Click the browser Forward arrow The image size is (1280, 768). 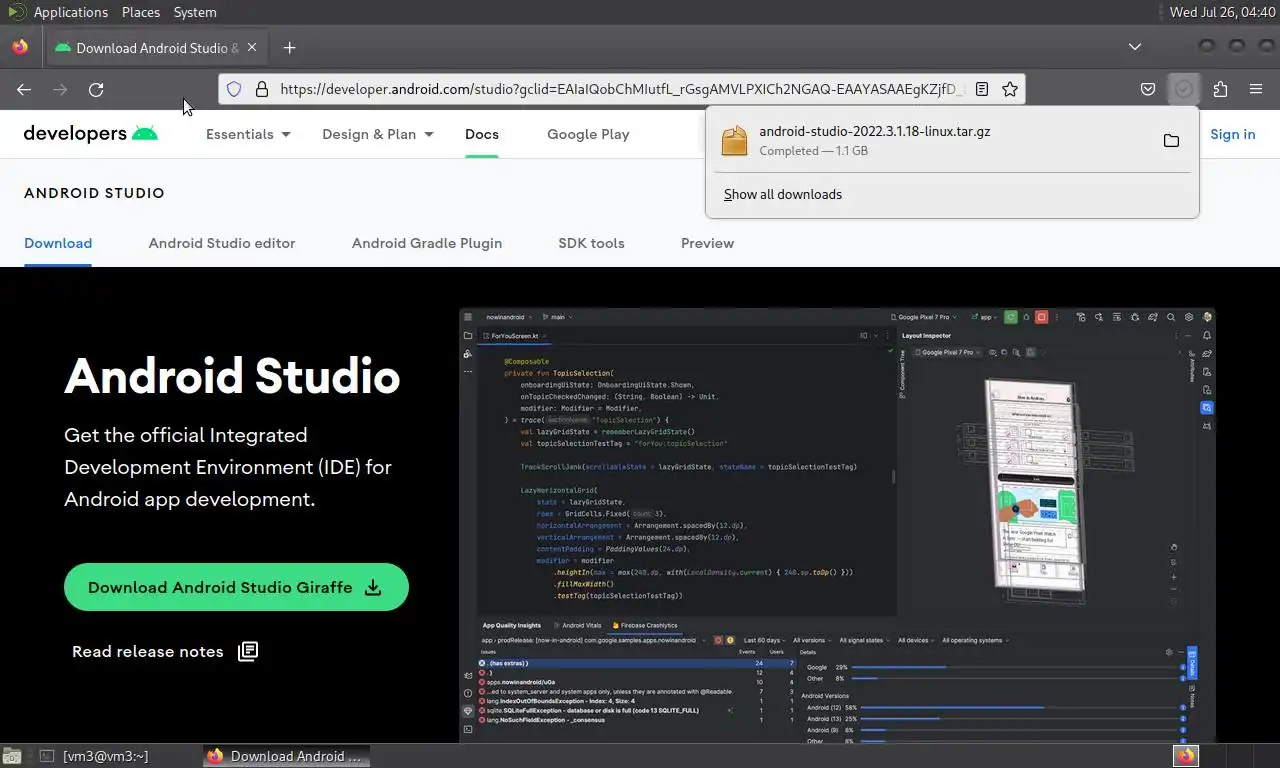(x=60, y=89)
